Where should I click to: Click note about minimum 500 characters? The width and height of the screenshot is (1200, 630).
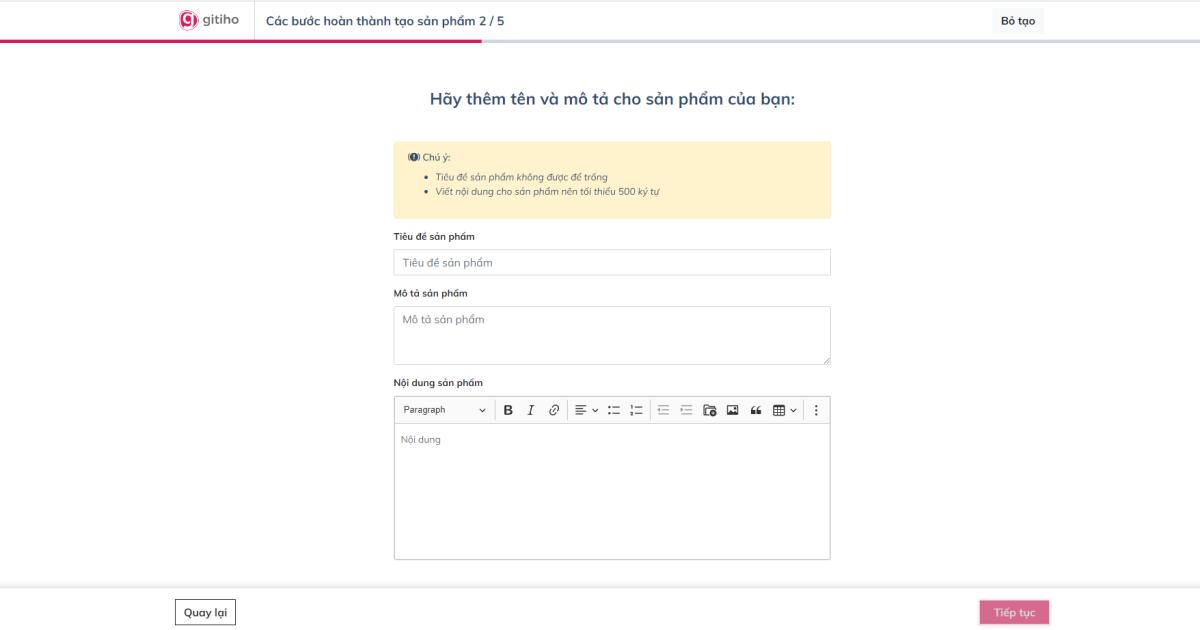(x=546, y=190)
